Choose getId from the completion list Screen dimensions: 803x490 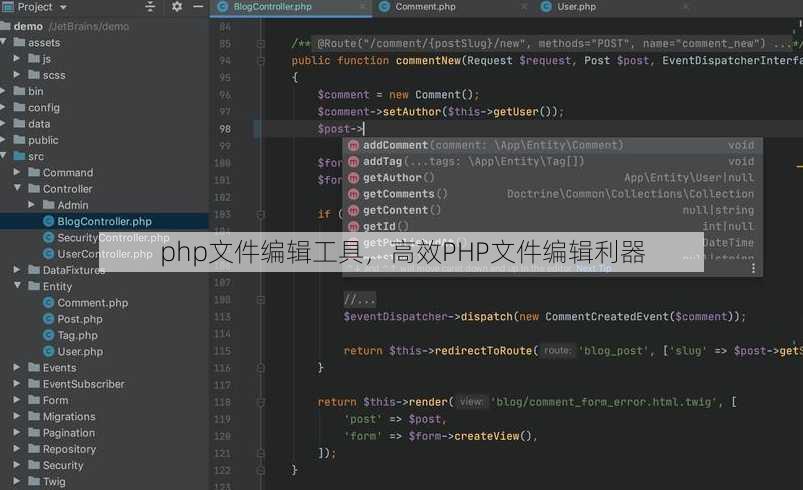tap(553, 226)
